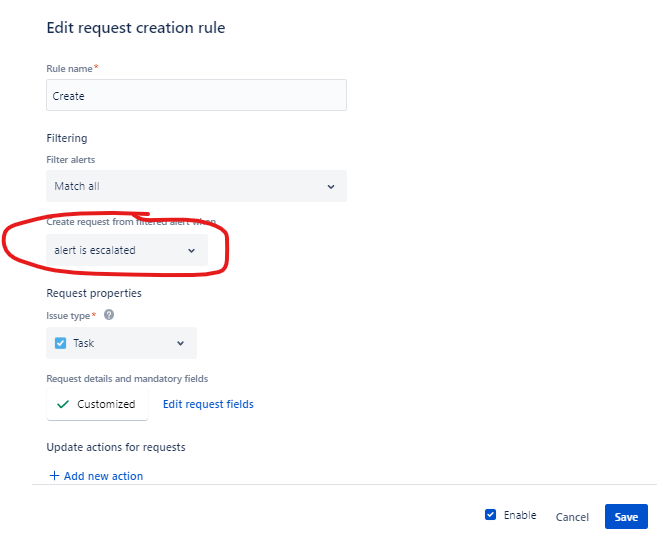Open Edit request fields link

(x=208, y=404)
